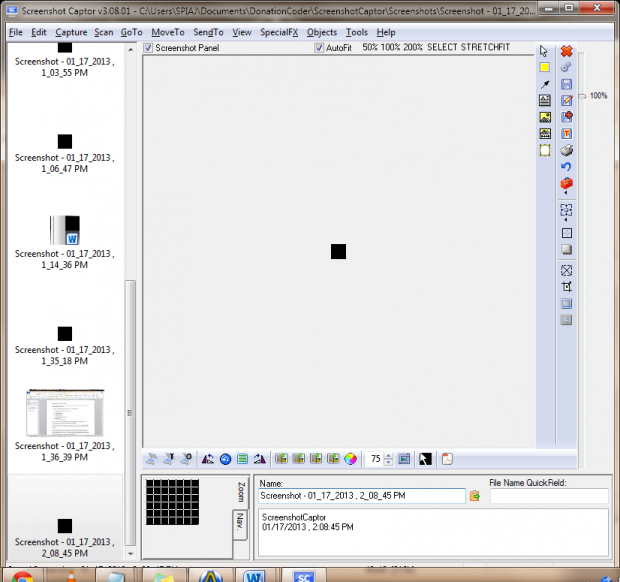Click the SC taskbar button
Image resolution: width=620 pixels, height=582 pixels.
(x=304, y=576)
